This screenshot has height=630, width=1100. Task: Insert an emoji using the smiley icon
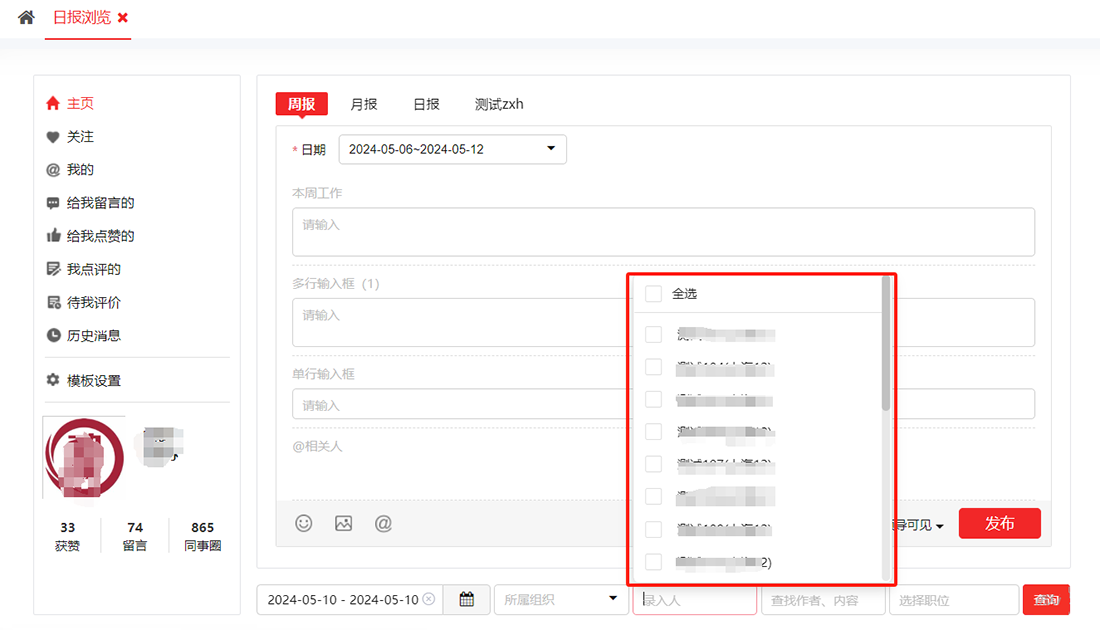[303, 523]
